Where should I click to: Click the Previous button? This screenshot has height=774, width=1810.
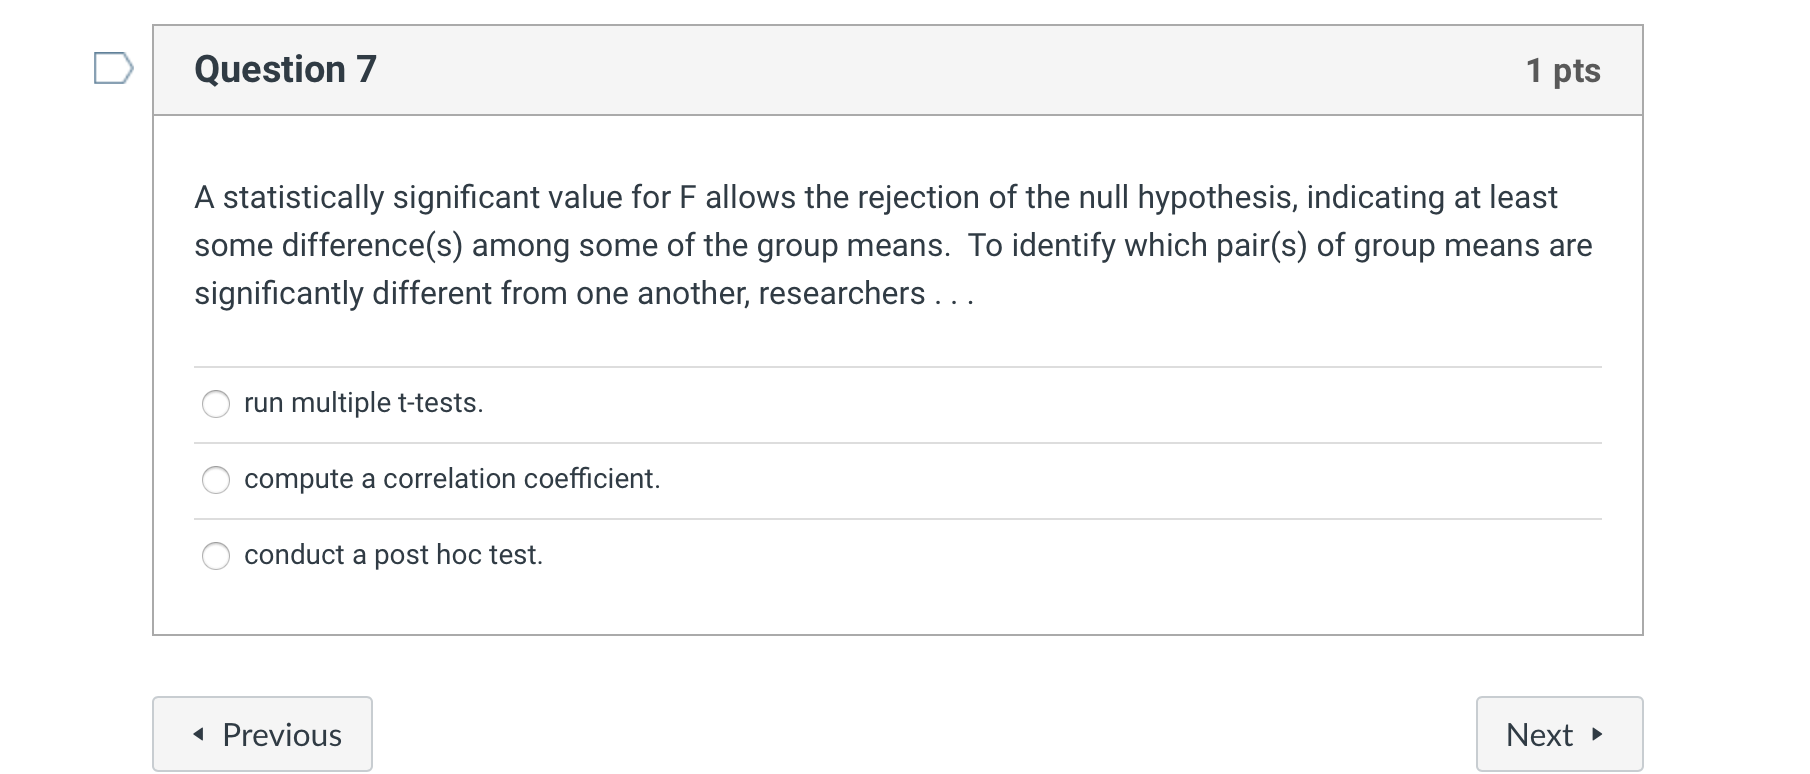(262, 734)
